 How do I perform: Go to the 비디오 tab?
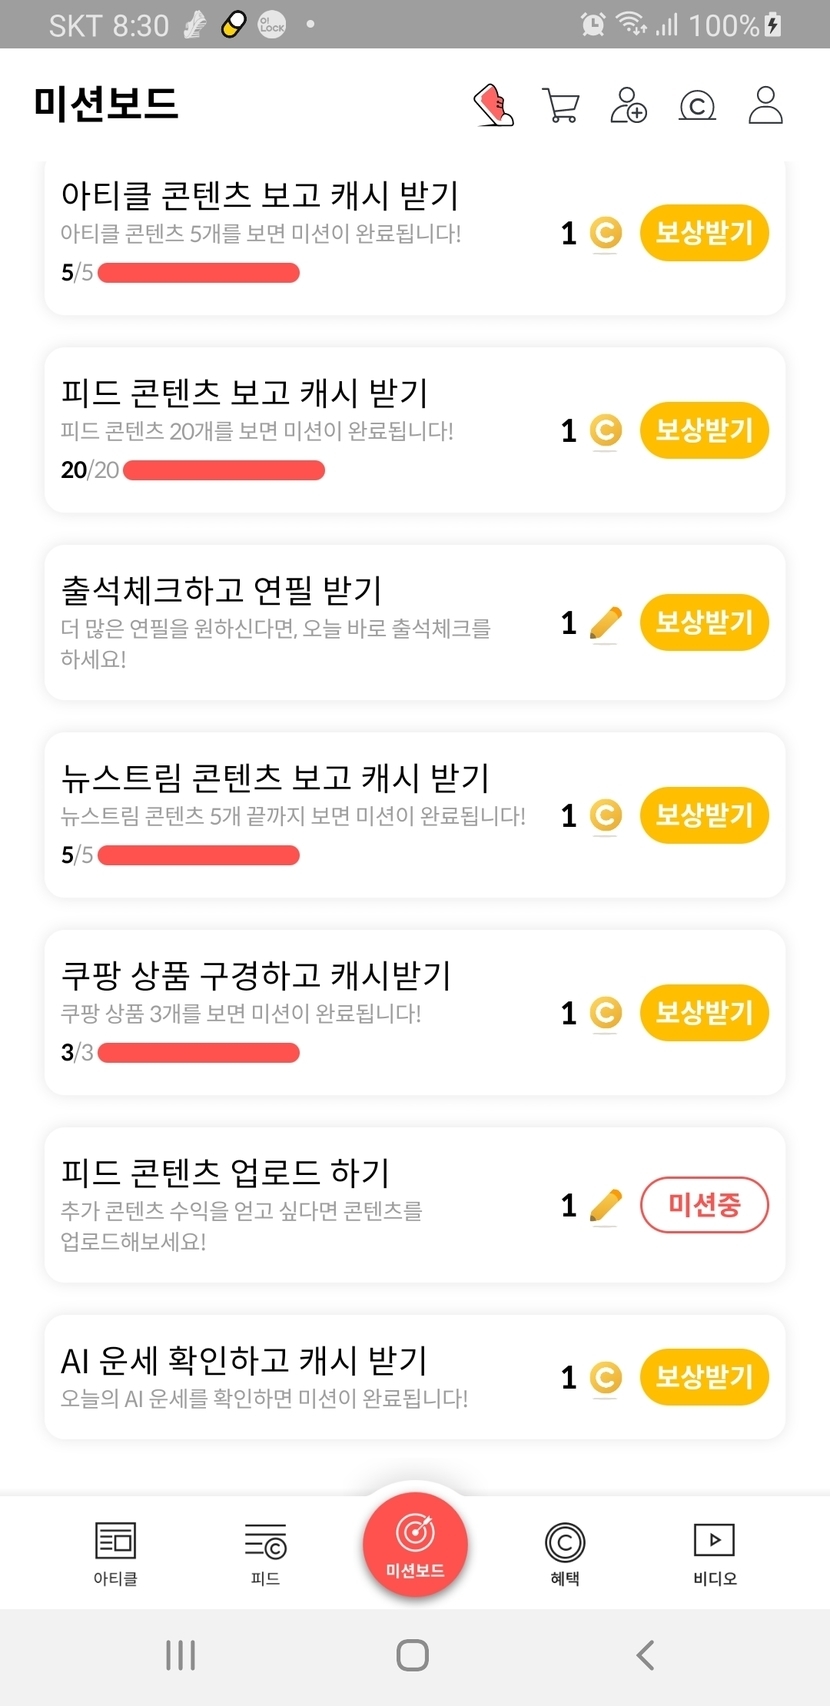point(714,1553)
